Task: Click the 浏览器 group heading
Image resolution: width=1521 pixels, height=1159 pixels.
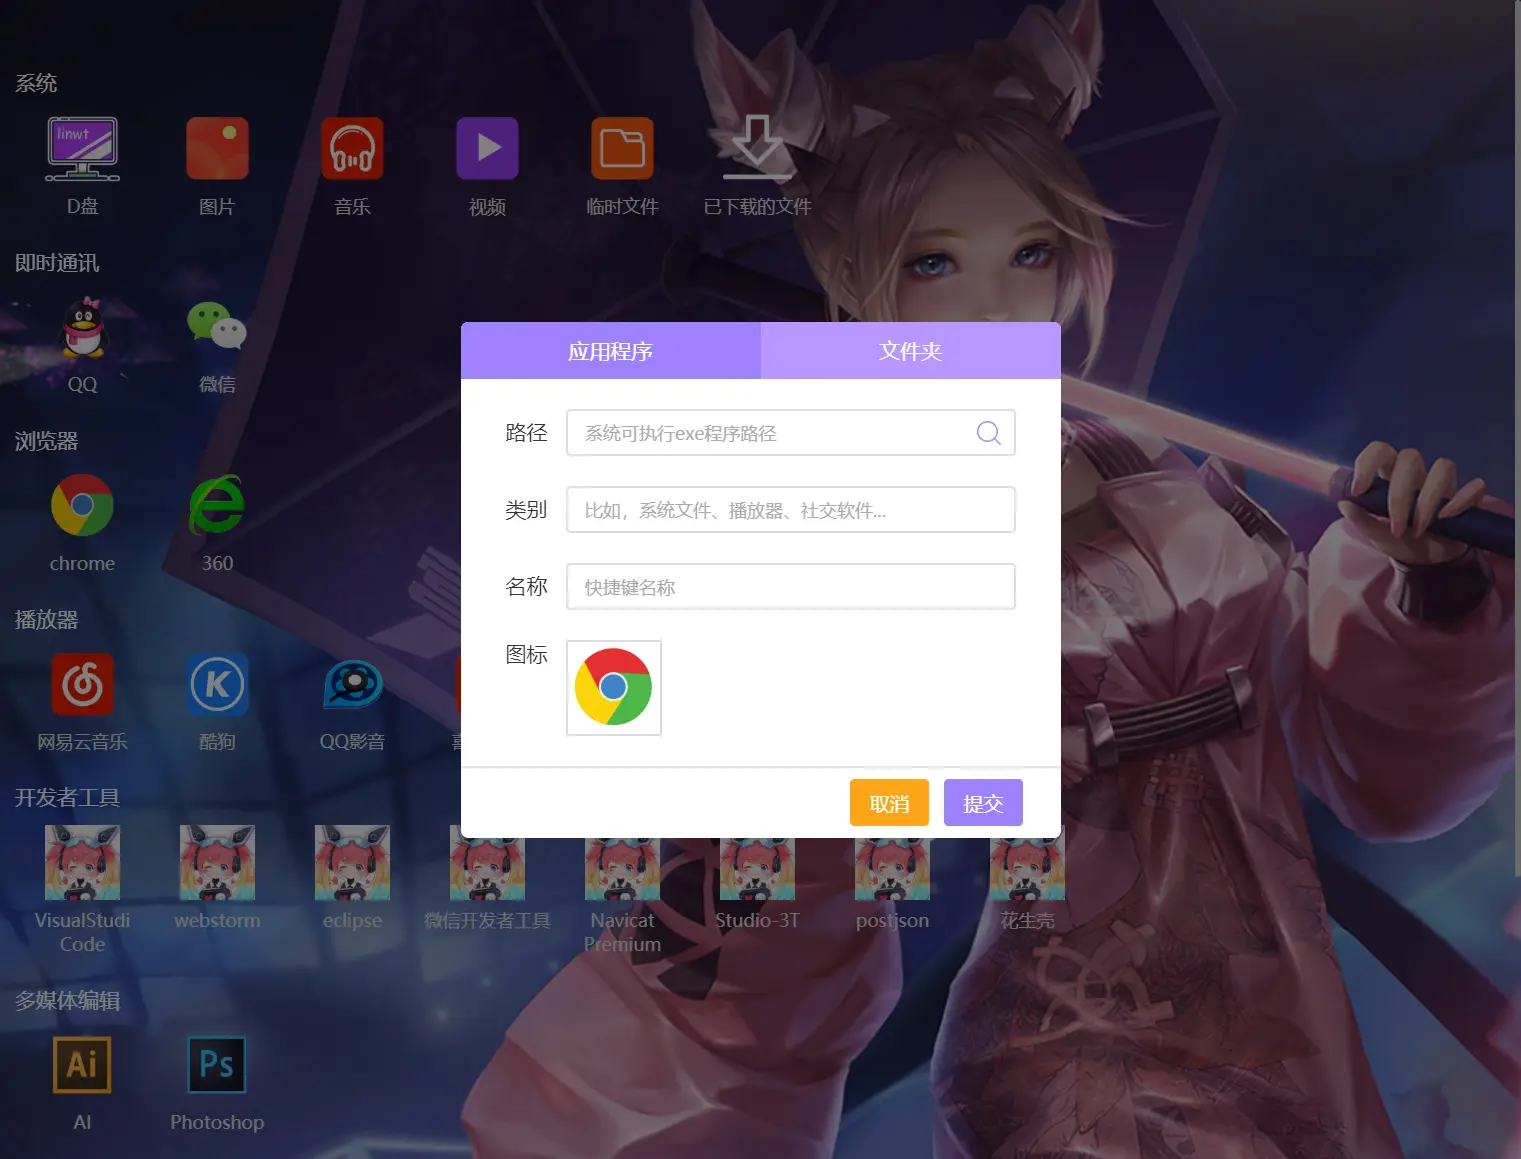Action: click(46, 441)
